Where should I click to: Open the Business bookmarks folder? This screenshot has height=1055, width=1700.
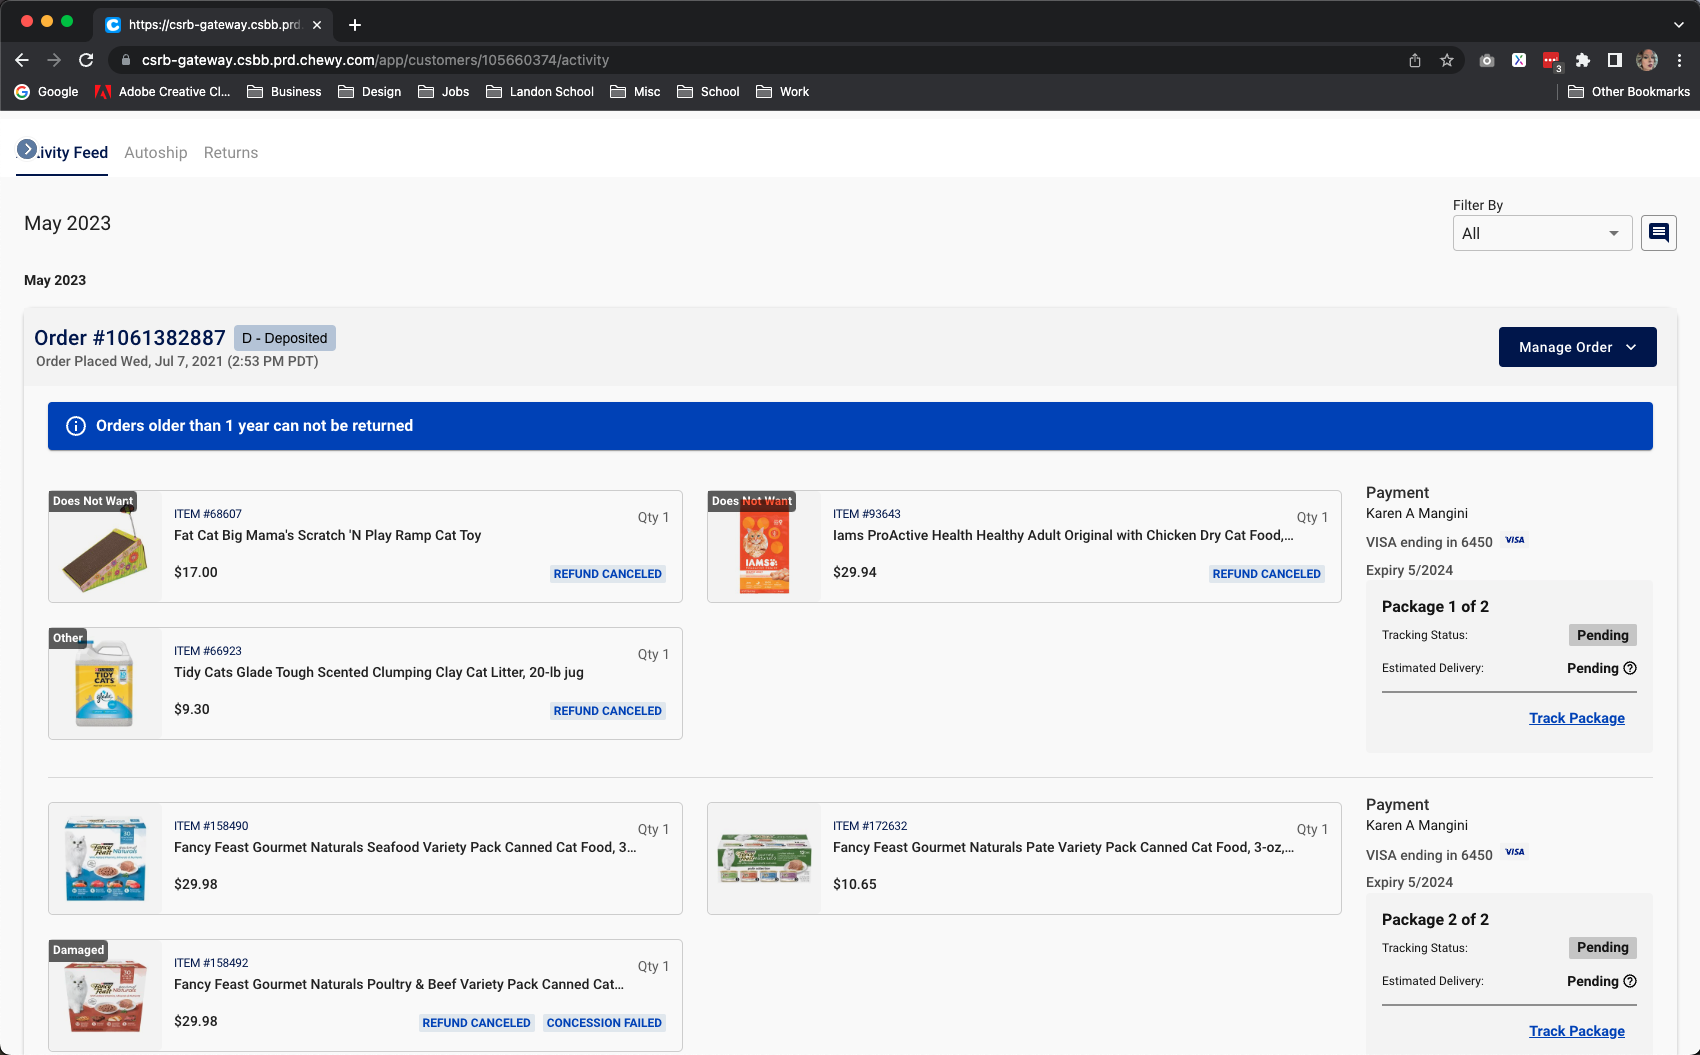(284, 91)
